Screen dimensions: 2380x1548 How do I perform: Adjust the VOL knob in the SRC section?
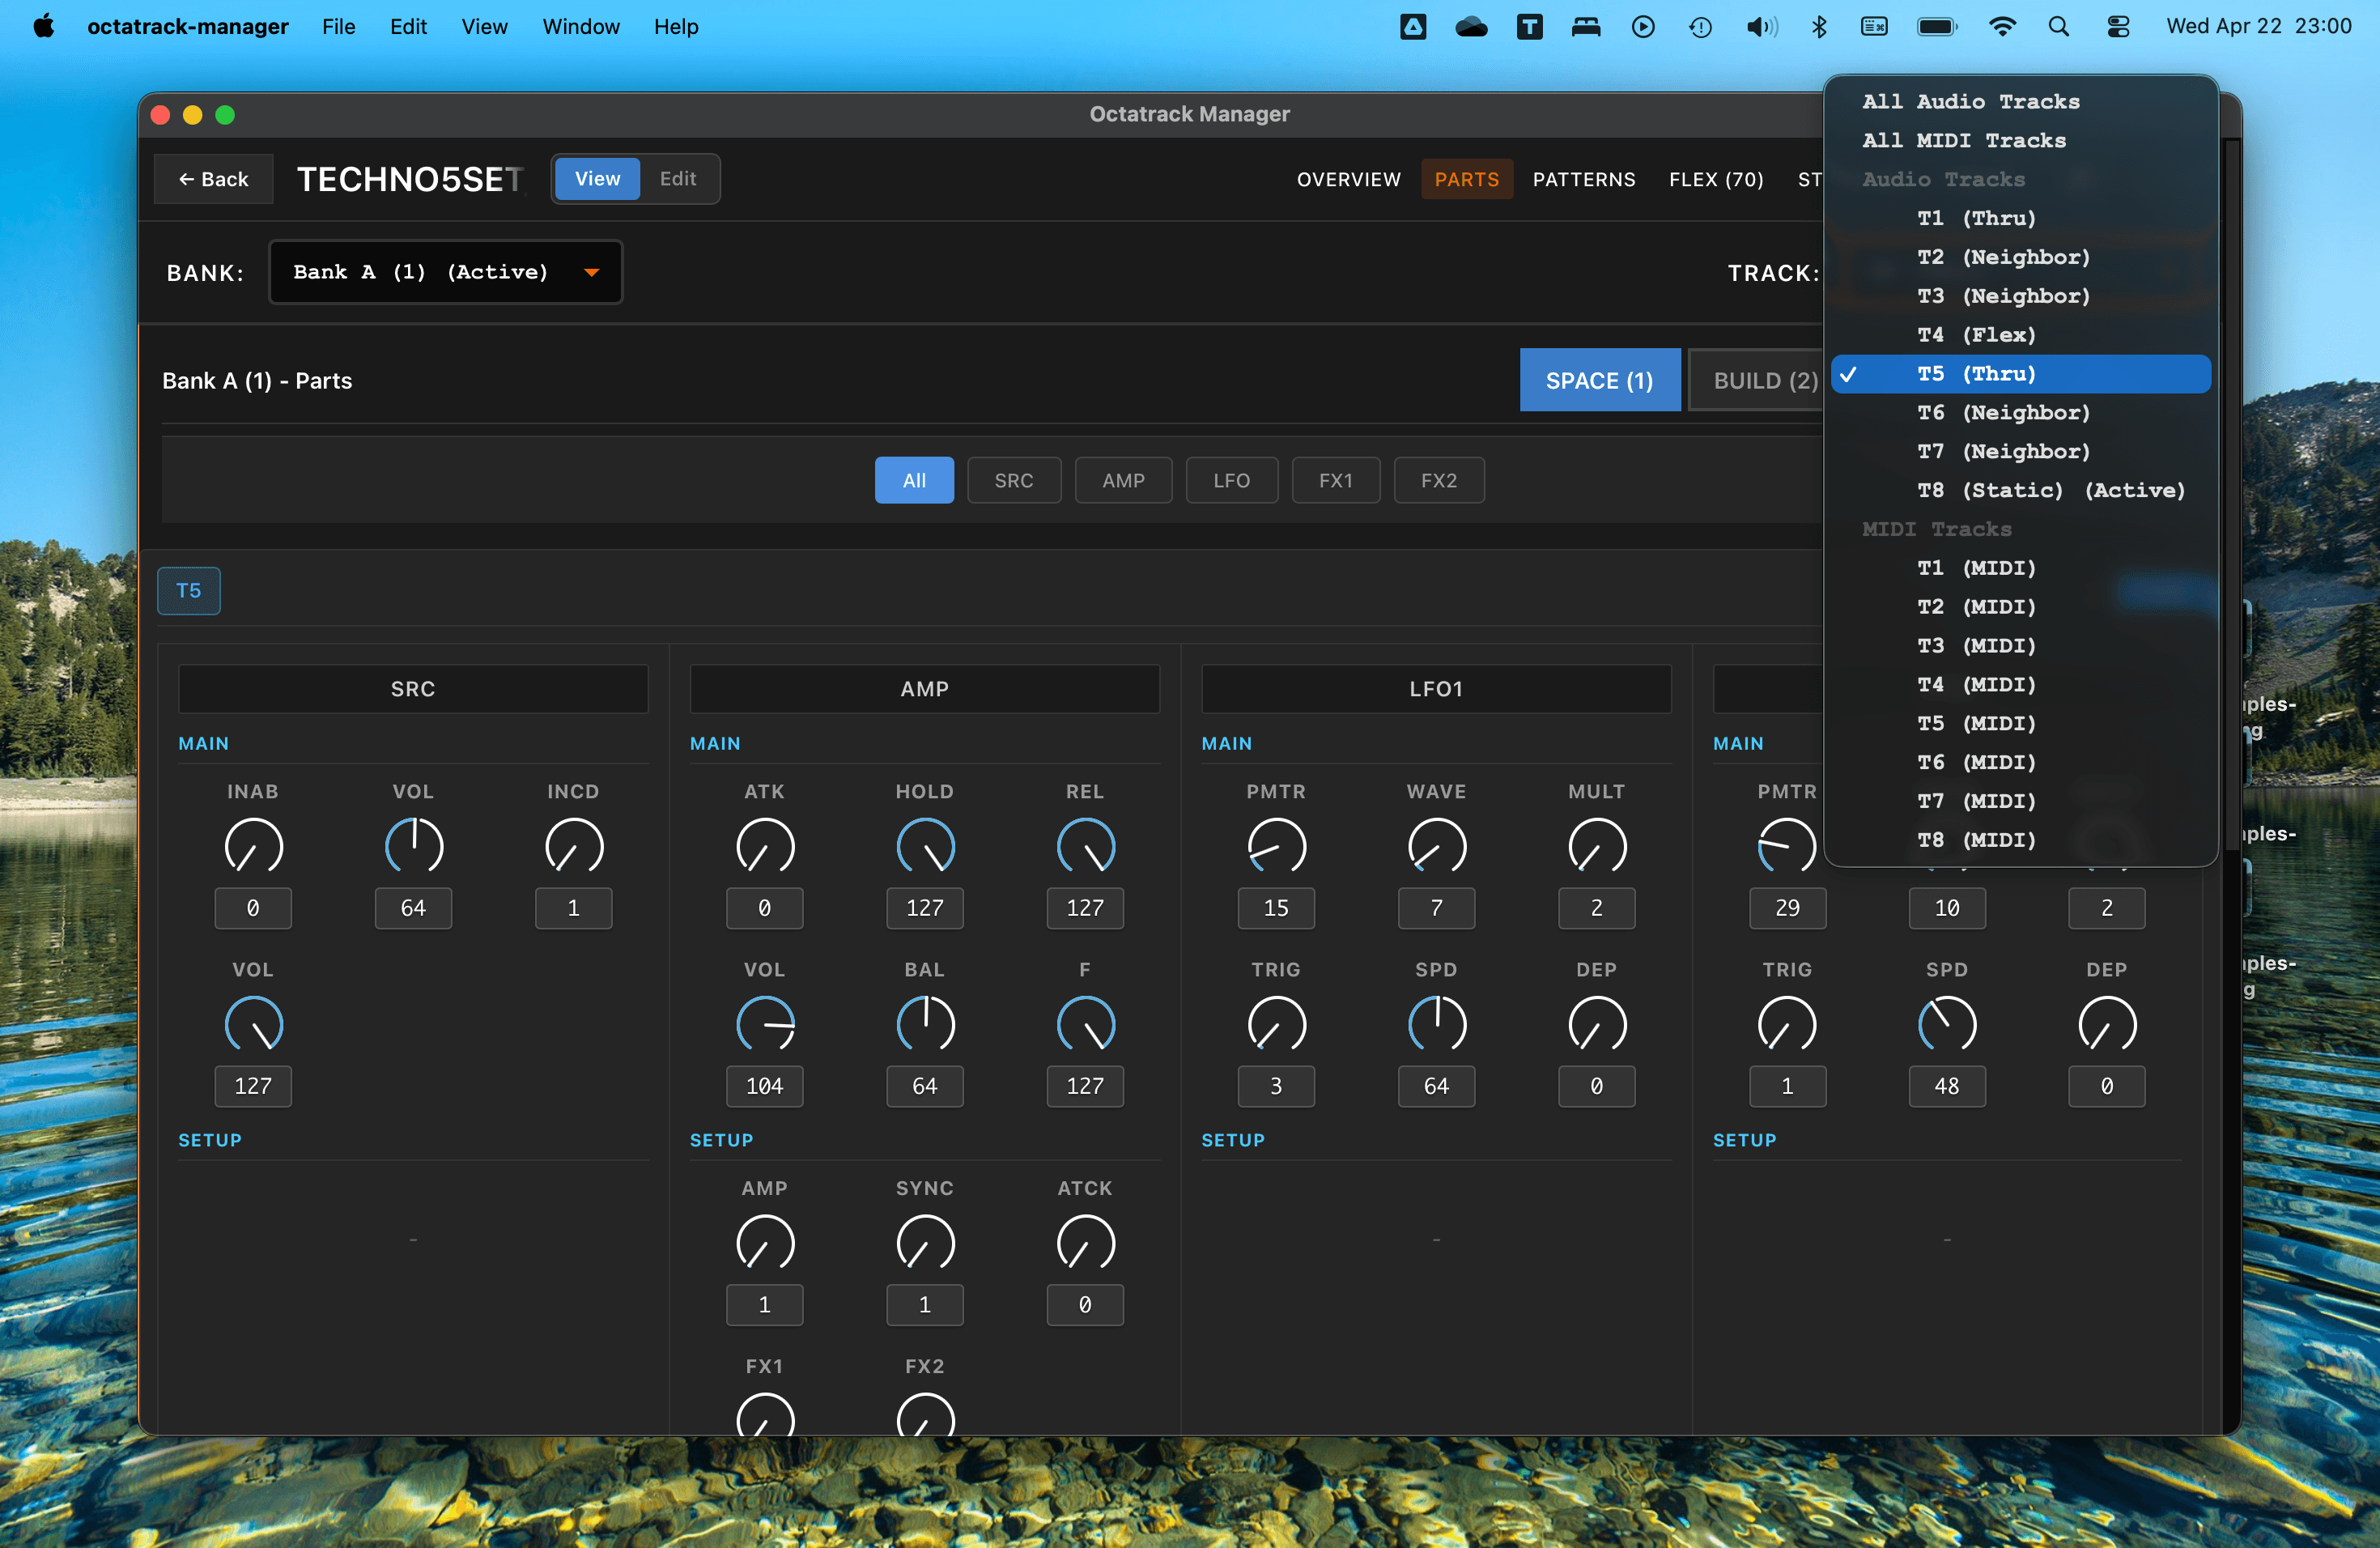pos(413,845)
